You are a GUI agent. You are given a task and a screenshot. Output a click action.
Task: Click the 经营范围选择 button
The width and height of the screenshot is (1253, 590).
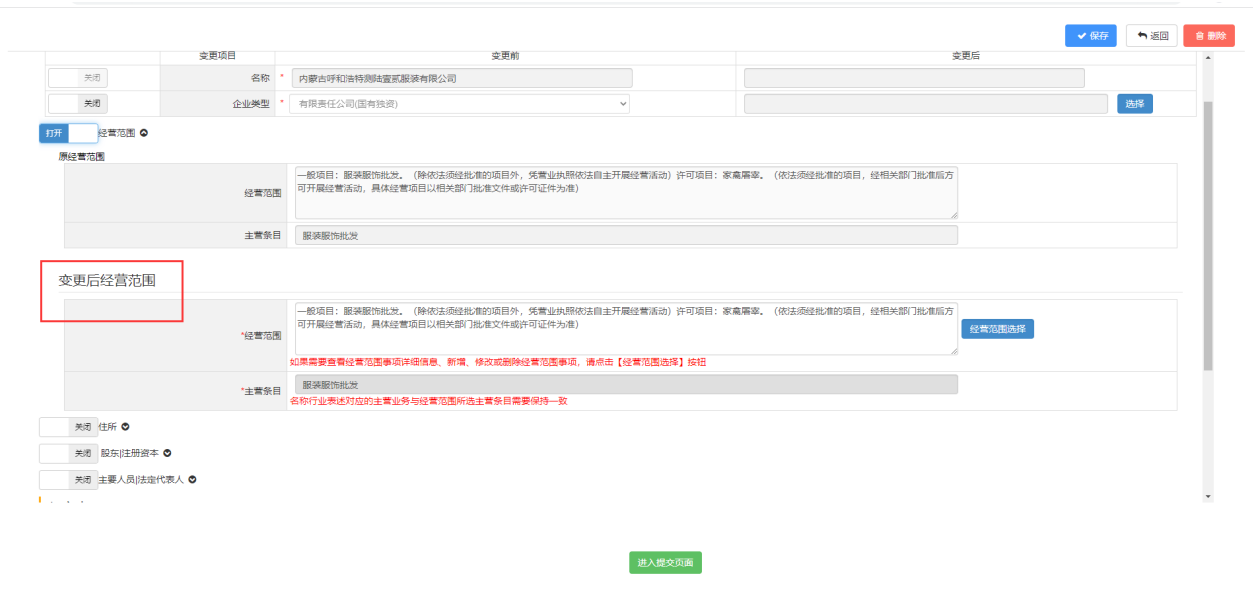(997, 329)
